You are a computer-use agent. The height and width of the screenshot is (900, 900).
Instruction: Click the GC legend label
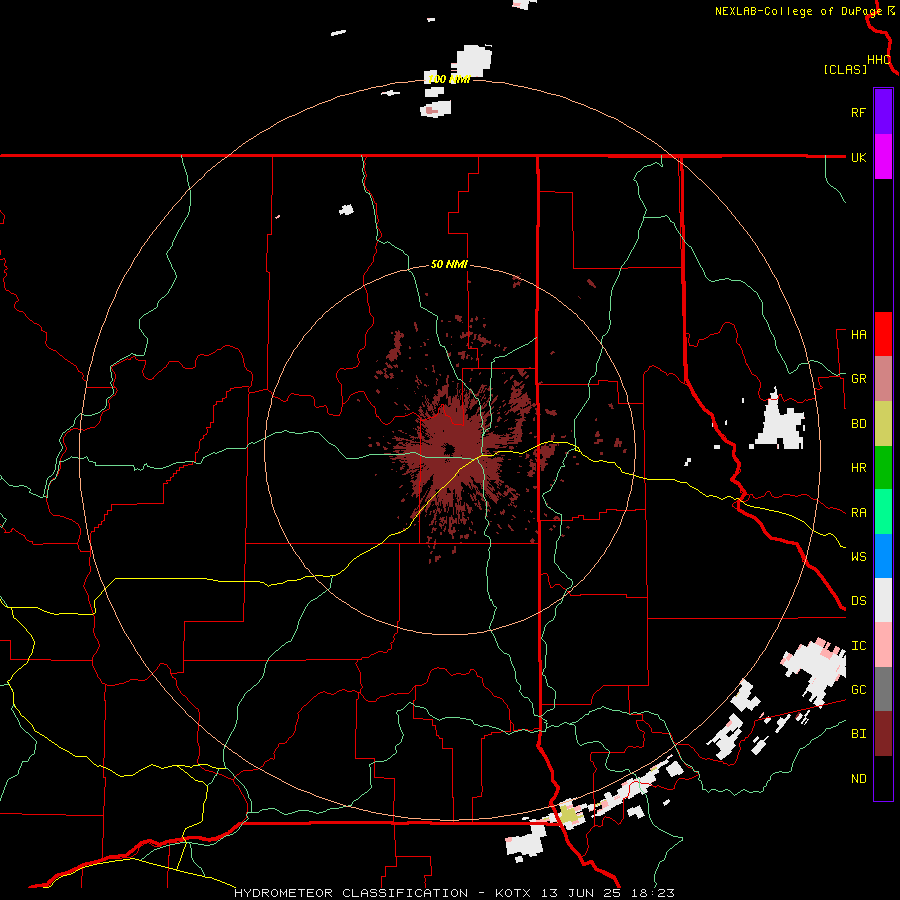[x=858, y=690]
